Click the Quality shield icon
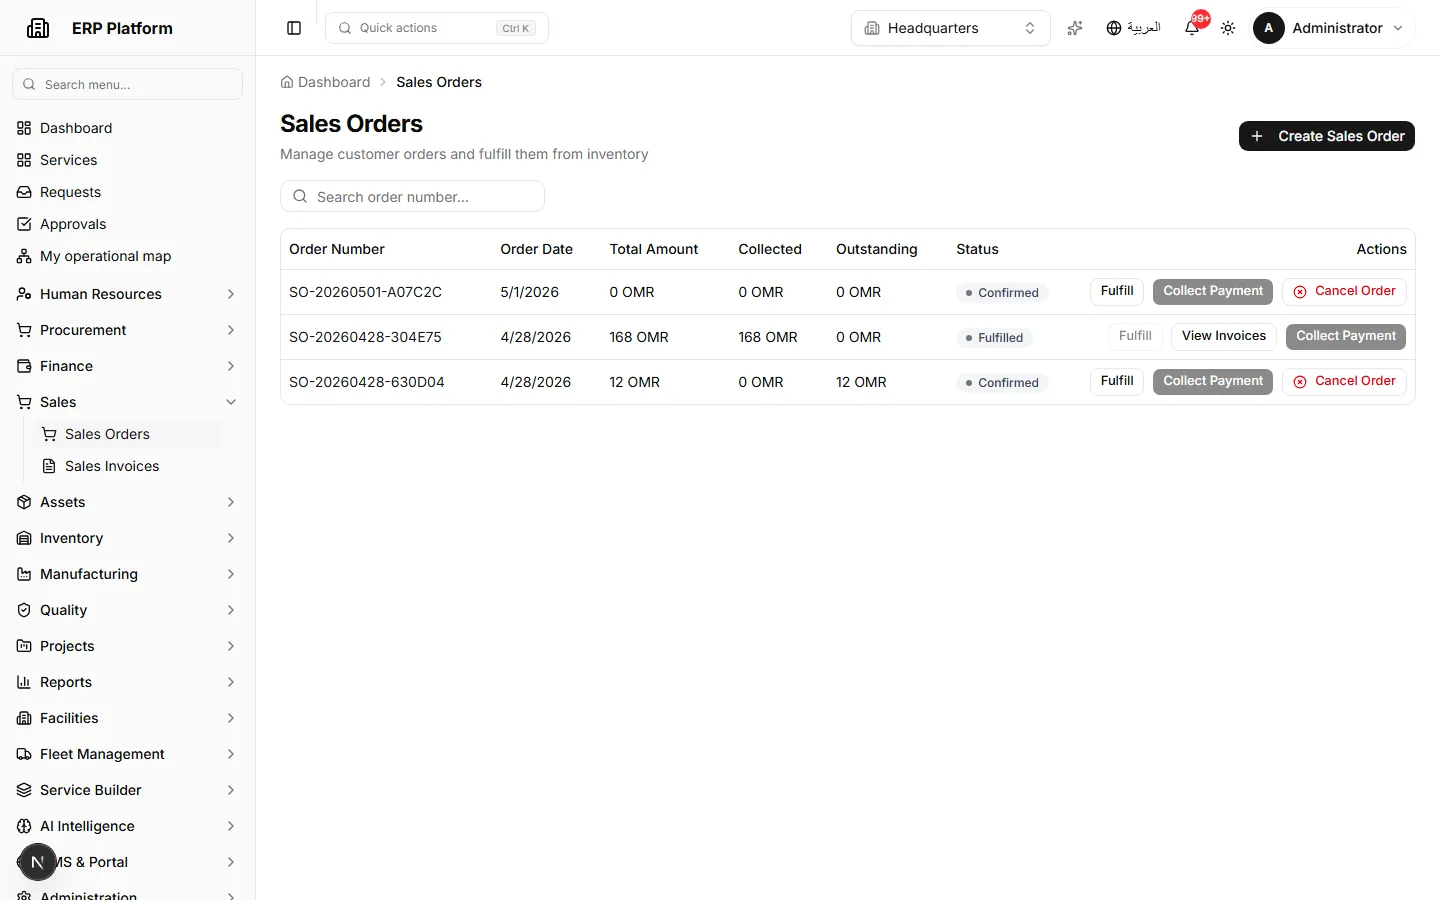 24,610
